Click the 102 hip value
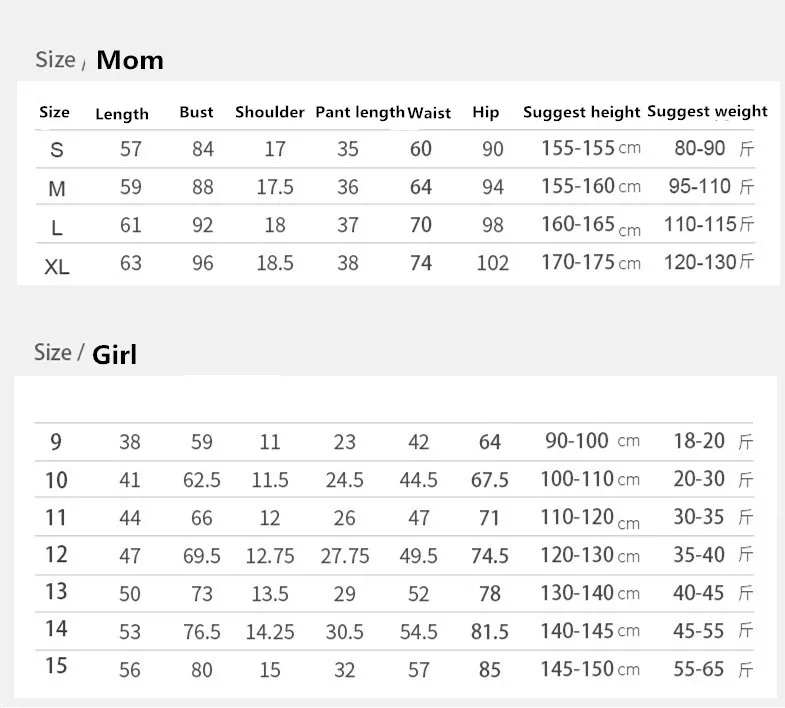This screenshot has height=708, width=785. 493,263
